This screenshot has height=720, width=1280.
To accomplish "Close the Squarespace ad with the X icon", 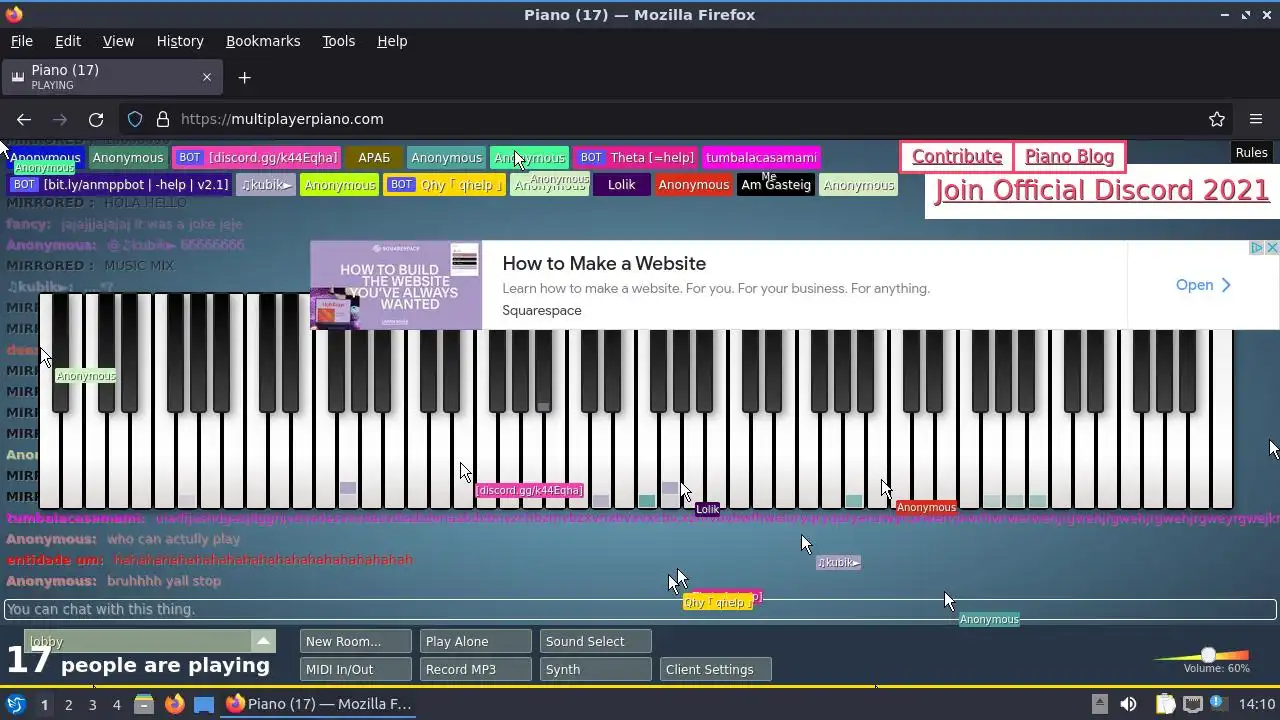I will tap(1272, 247).
